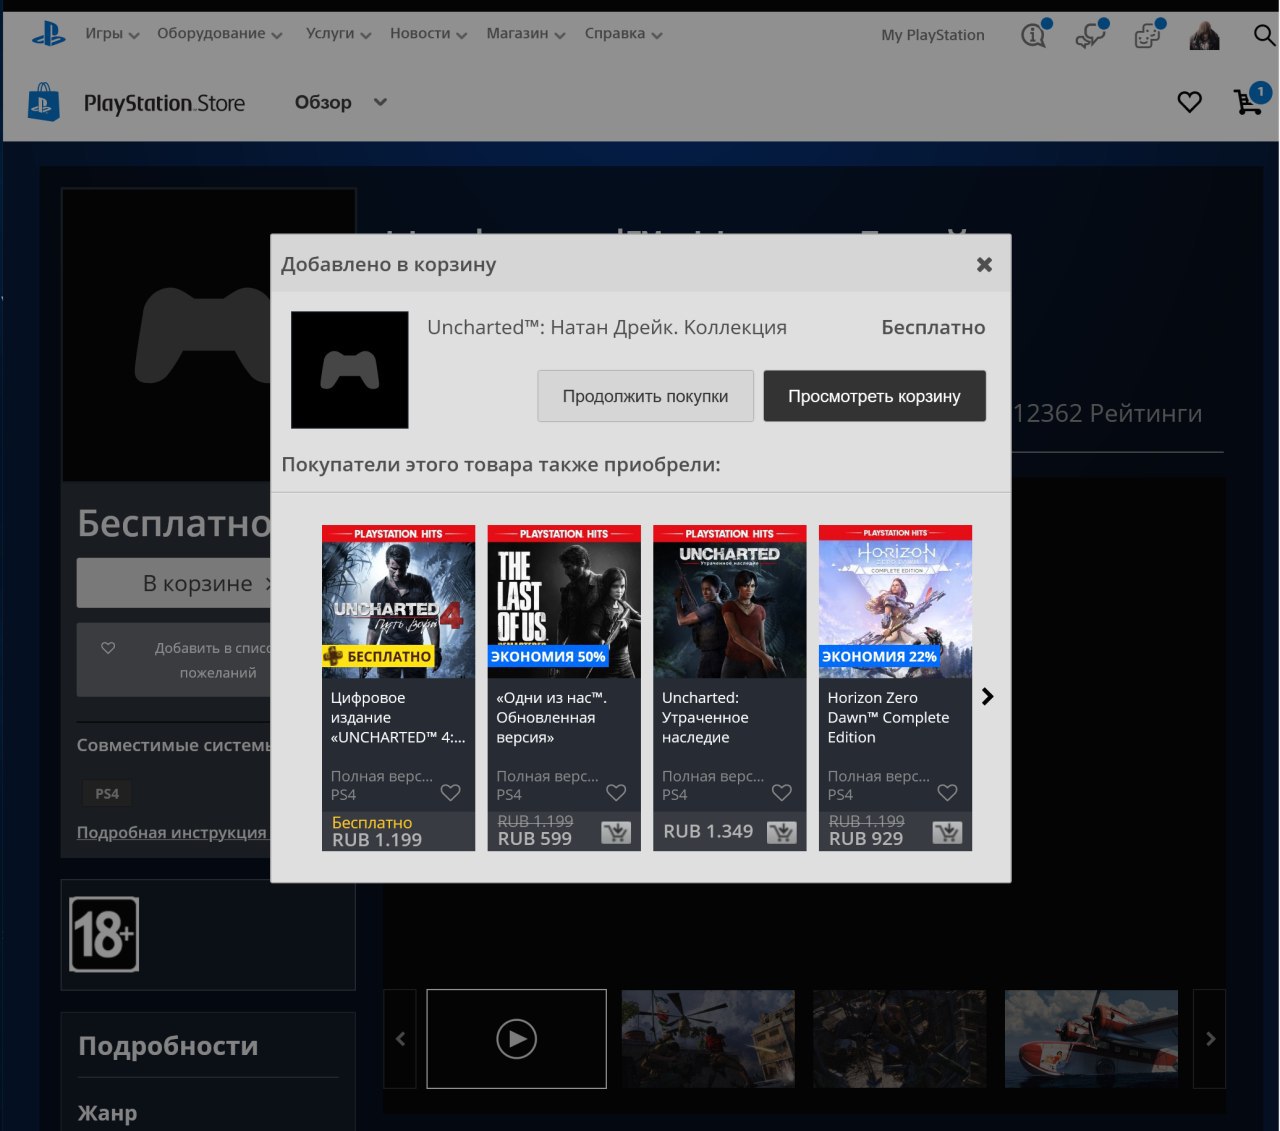Viewport: 1280px width, 1131px height.
Task: Click Uncharted: Утраченное наследие title
Action: pos(705,717)
